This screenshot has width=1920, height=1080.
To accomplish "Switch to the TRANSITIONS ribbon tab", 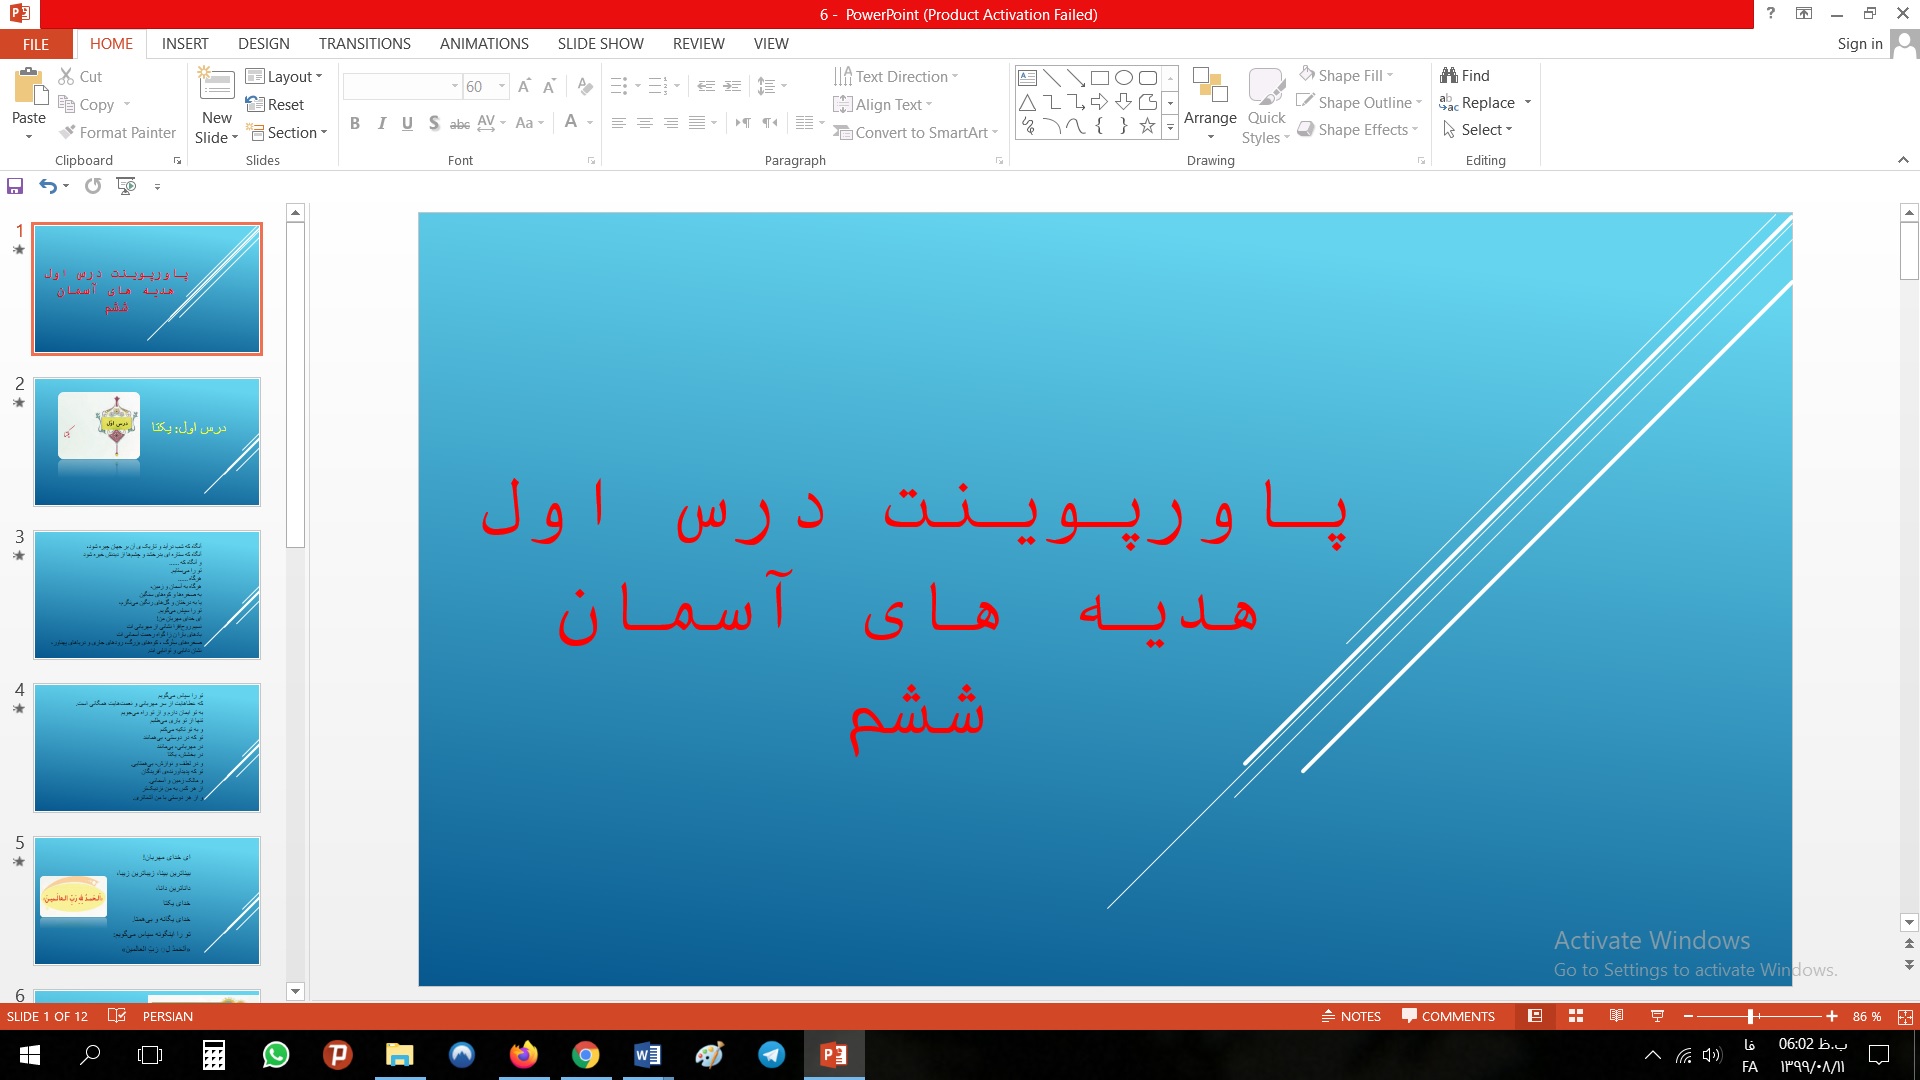I will (364, 43).
